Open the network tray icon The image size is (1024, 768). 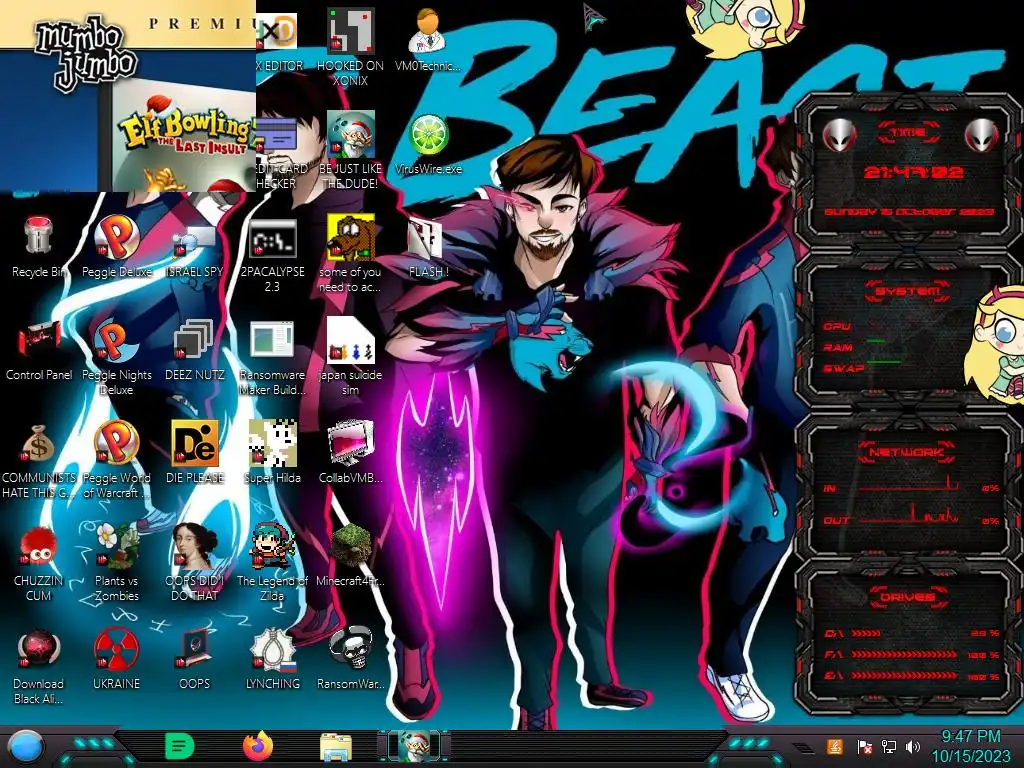pos(889,747)
